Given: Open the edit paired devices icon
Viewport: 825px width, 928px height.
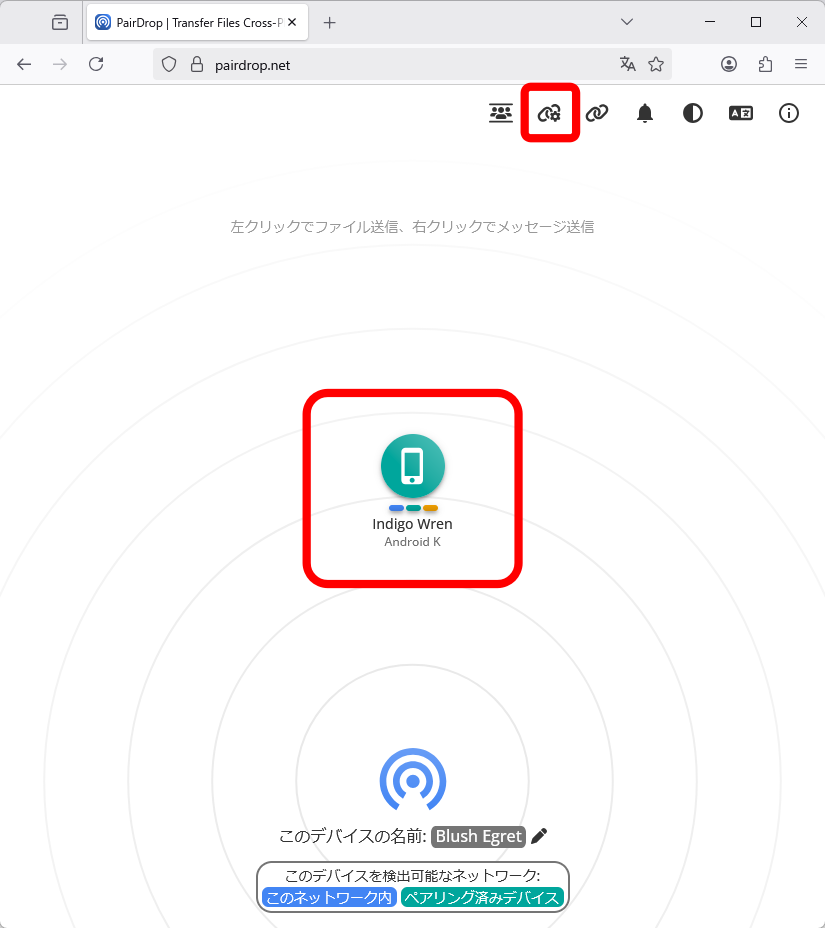Looking at the screenshot, I should click(549, 113).
